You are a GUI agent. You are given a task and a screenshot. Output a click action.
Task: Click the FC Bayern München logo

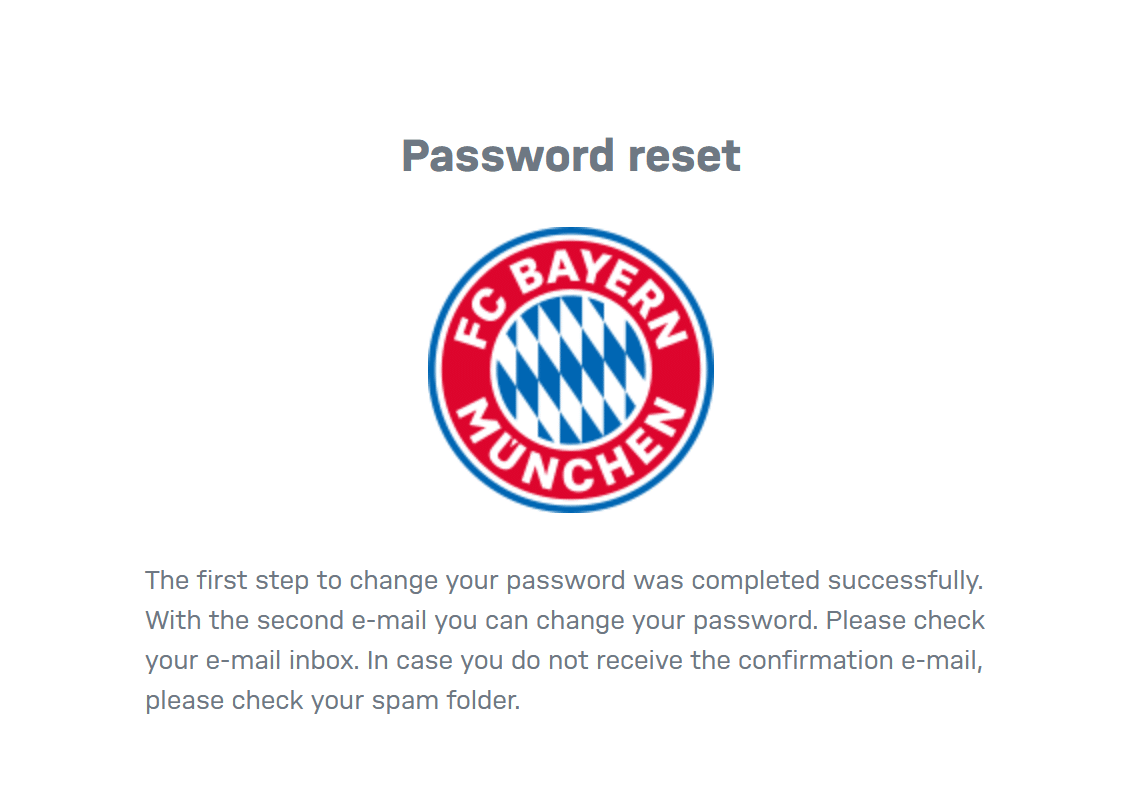click(570, 369)
